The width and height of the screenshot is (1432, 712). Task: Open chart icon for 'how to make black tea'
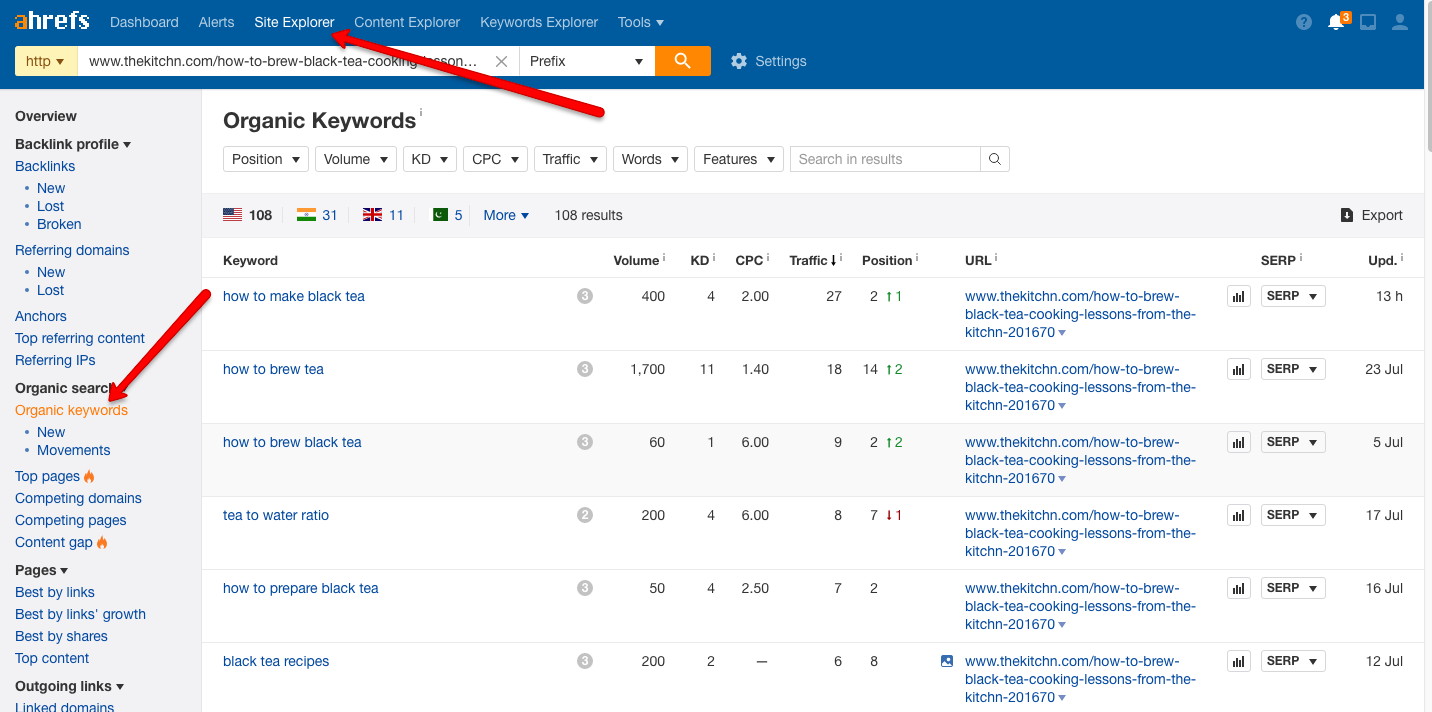(x=1239, y=297)
